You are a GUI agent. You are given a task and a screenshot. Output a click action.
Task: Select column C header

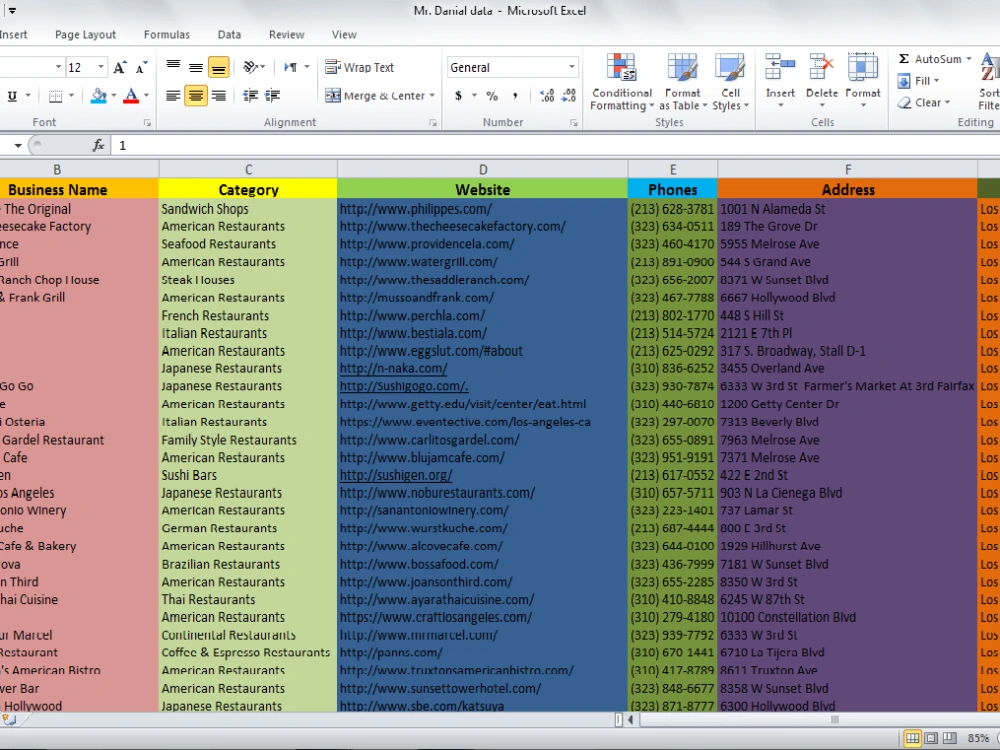248,170
